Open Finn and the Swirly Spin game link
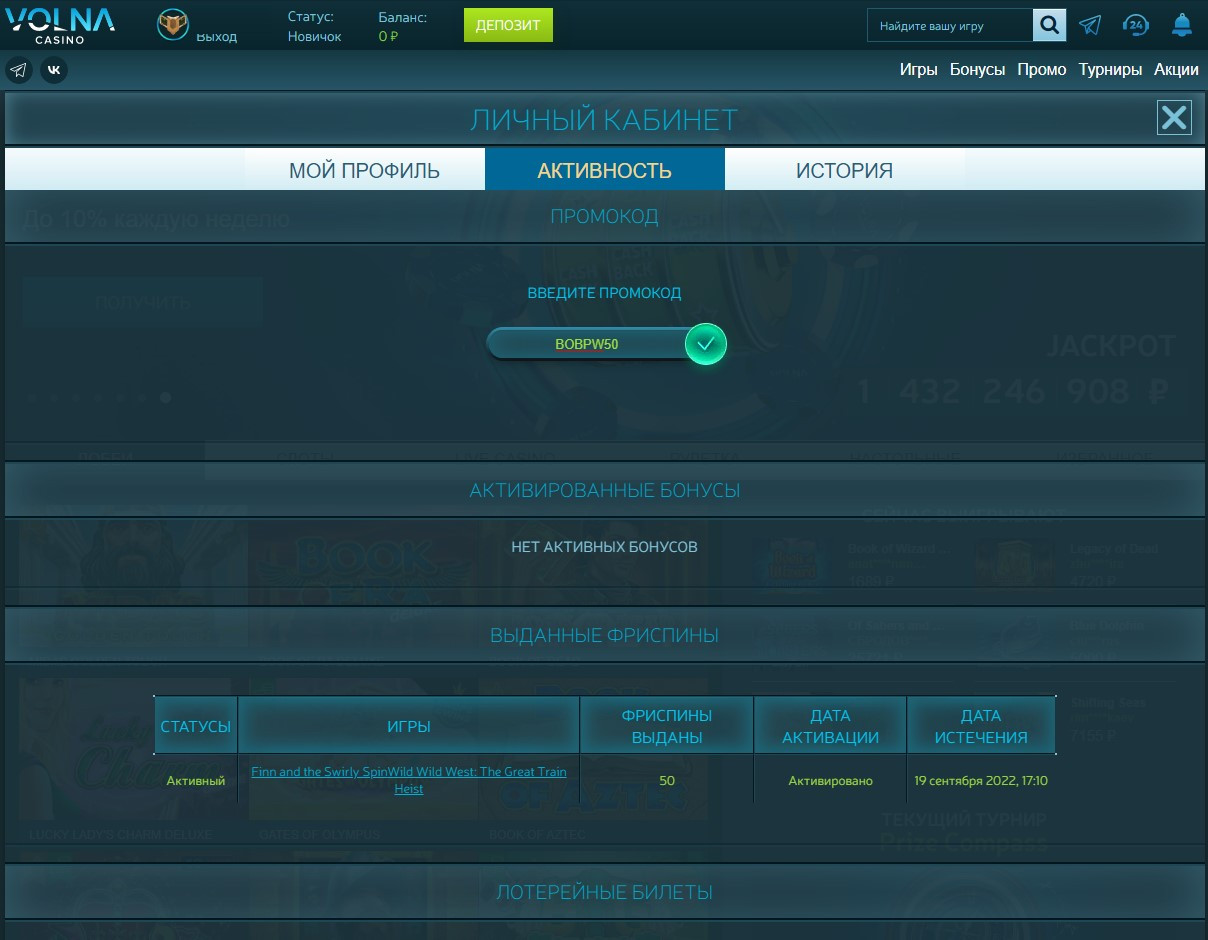This screenshot has width=1208, height=940. (x=322, y=772)
